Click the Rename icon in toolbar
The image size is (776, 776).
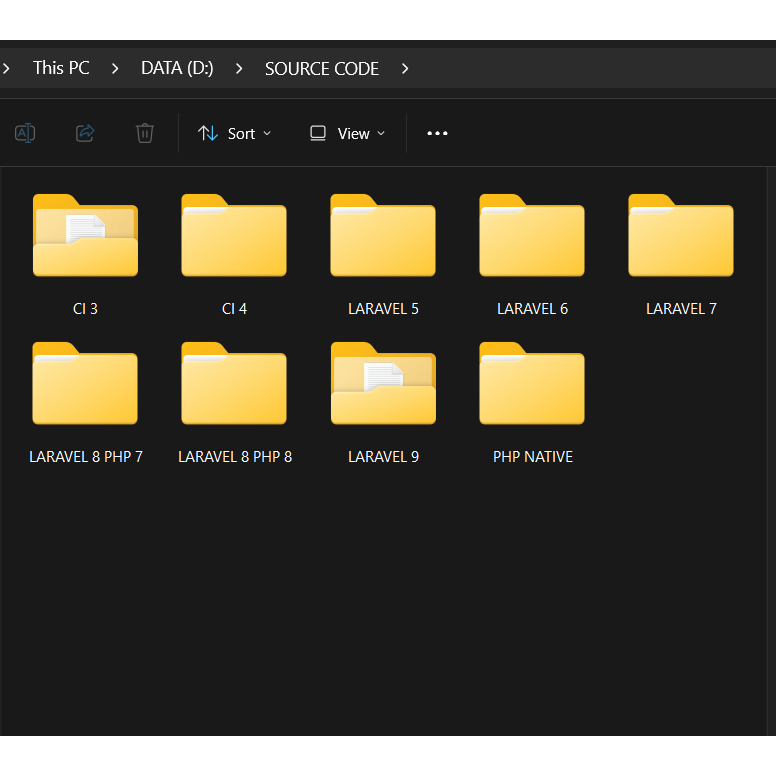tap(25, 133)
